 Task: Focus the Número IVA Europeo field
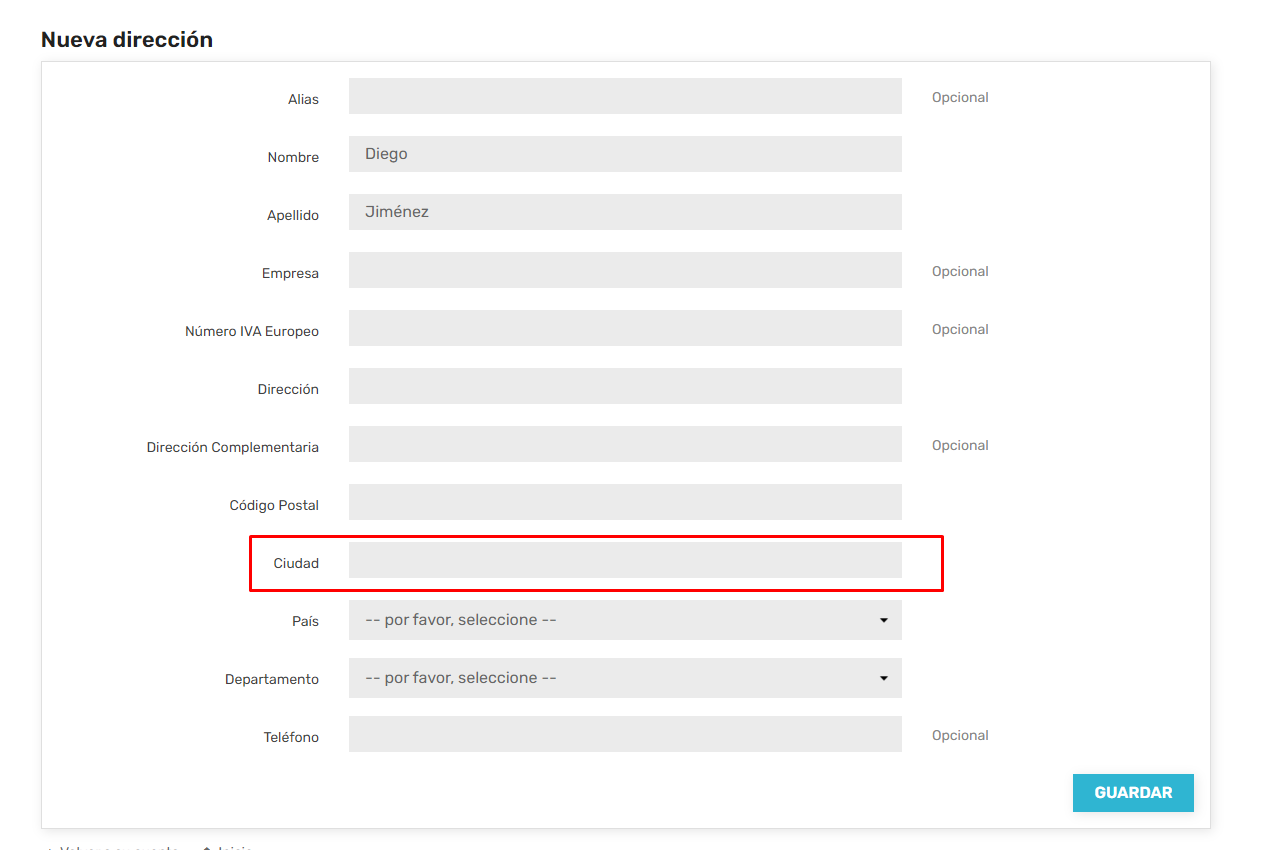[625, 328]
